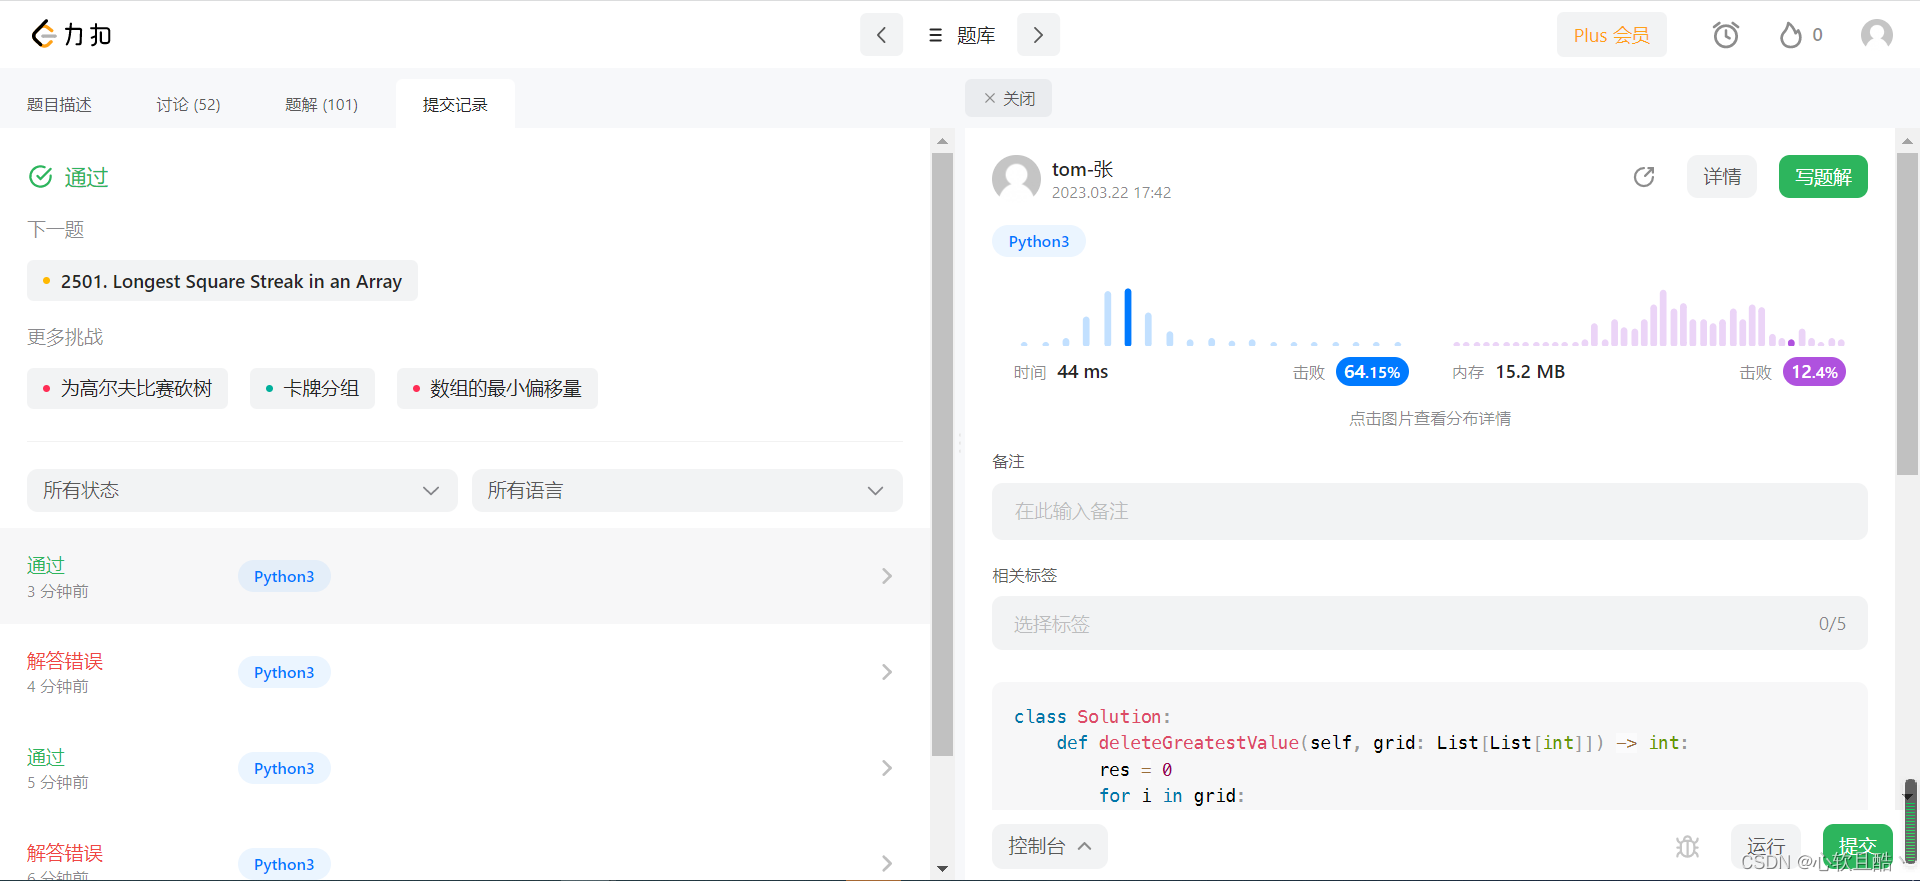
Task: Click the debug bug icon
Action: [x=1688, y=847]
